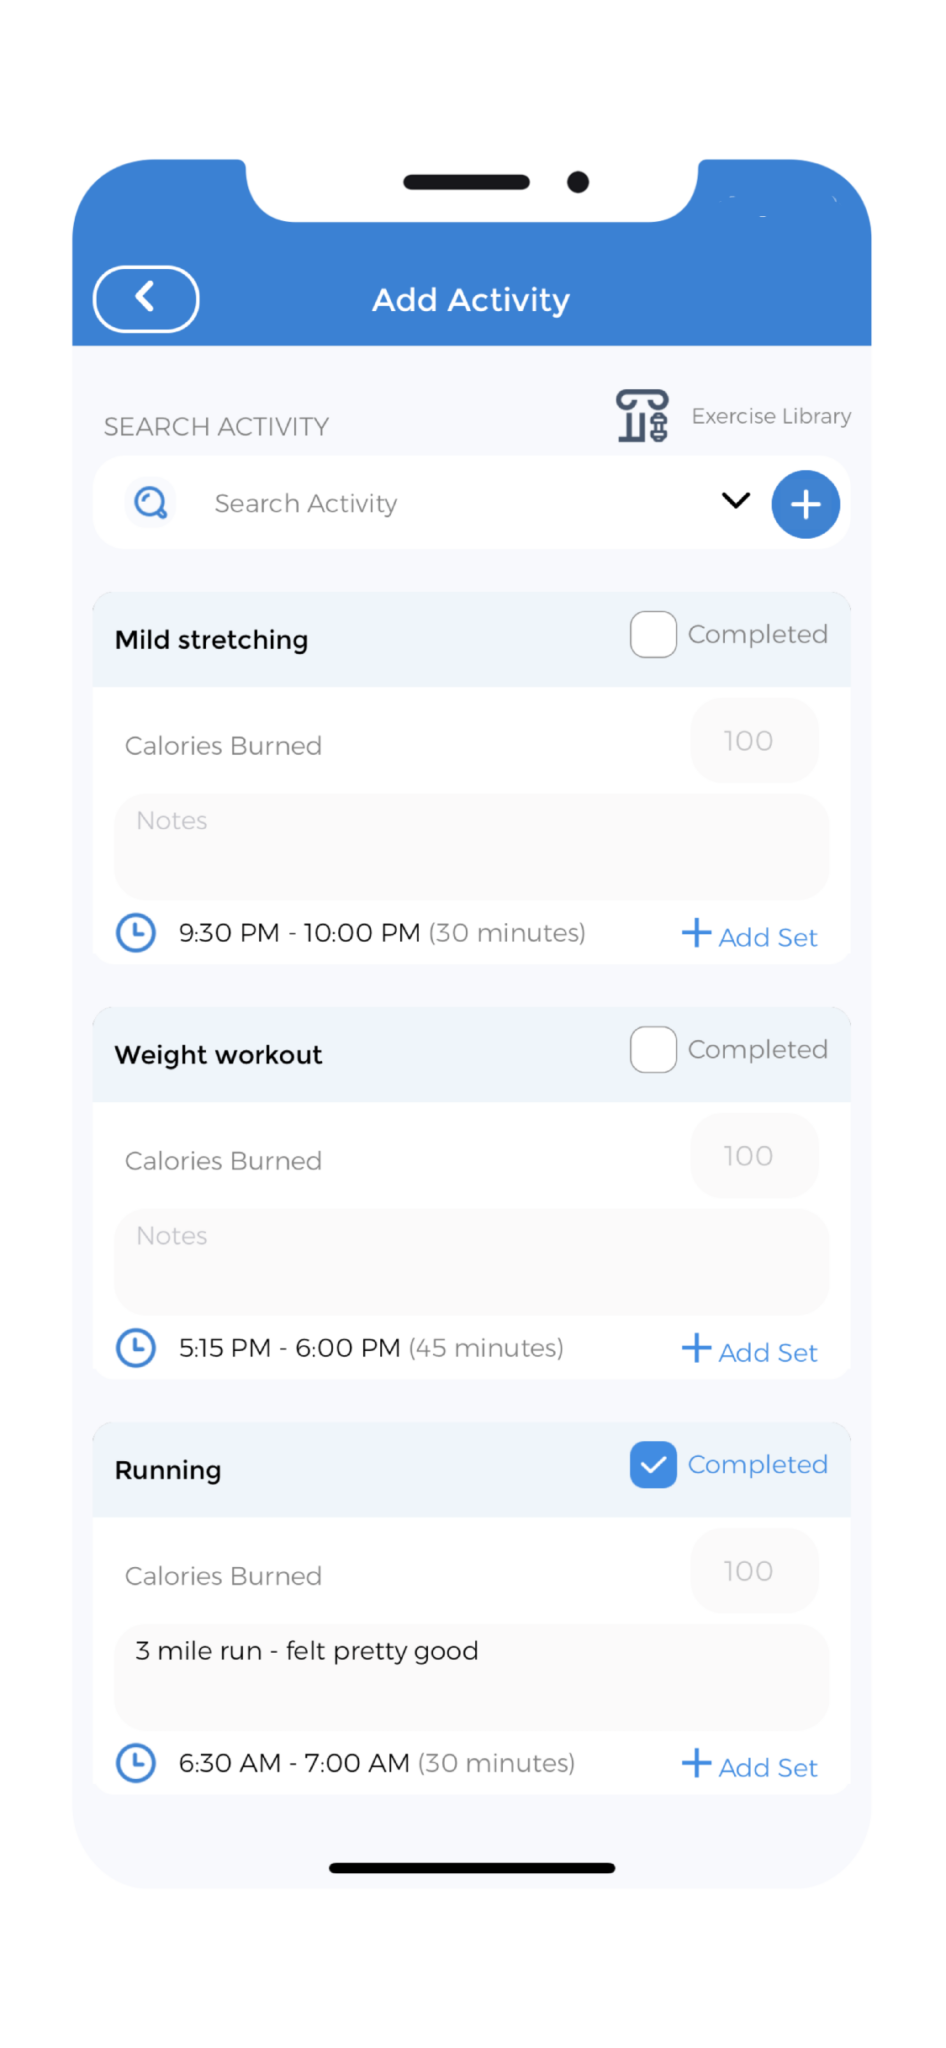This screenshot has width=946, height=2048.
Task: Select the Add Activity title bar
Action: [x=471, y=299]
